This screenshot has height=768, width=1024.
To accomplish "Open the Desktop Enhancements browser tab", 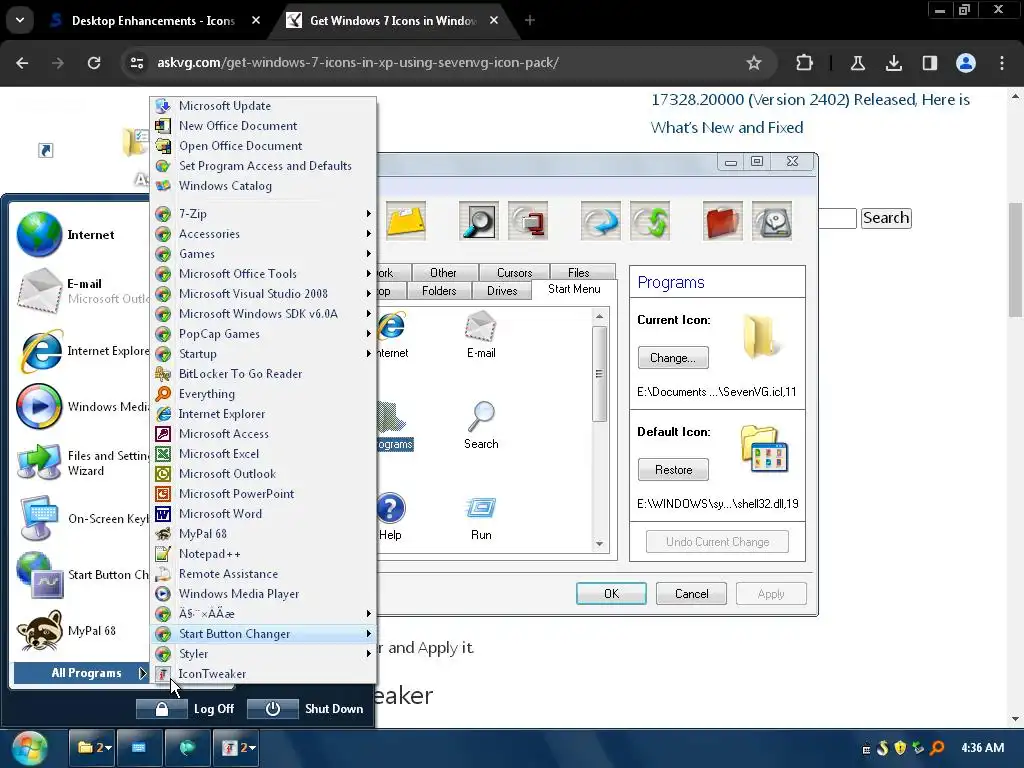I will point(153,21).
